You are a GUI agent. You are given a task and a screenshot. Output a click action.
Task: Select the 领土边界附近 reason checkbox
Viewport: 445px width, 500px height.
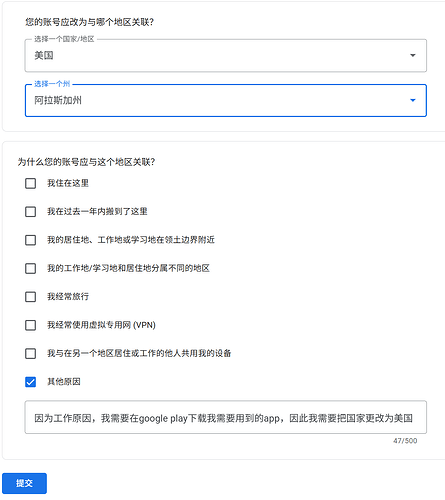[x=31, y=240]
